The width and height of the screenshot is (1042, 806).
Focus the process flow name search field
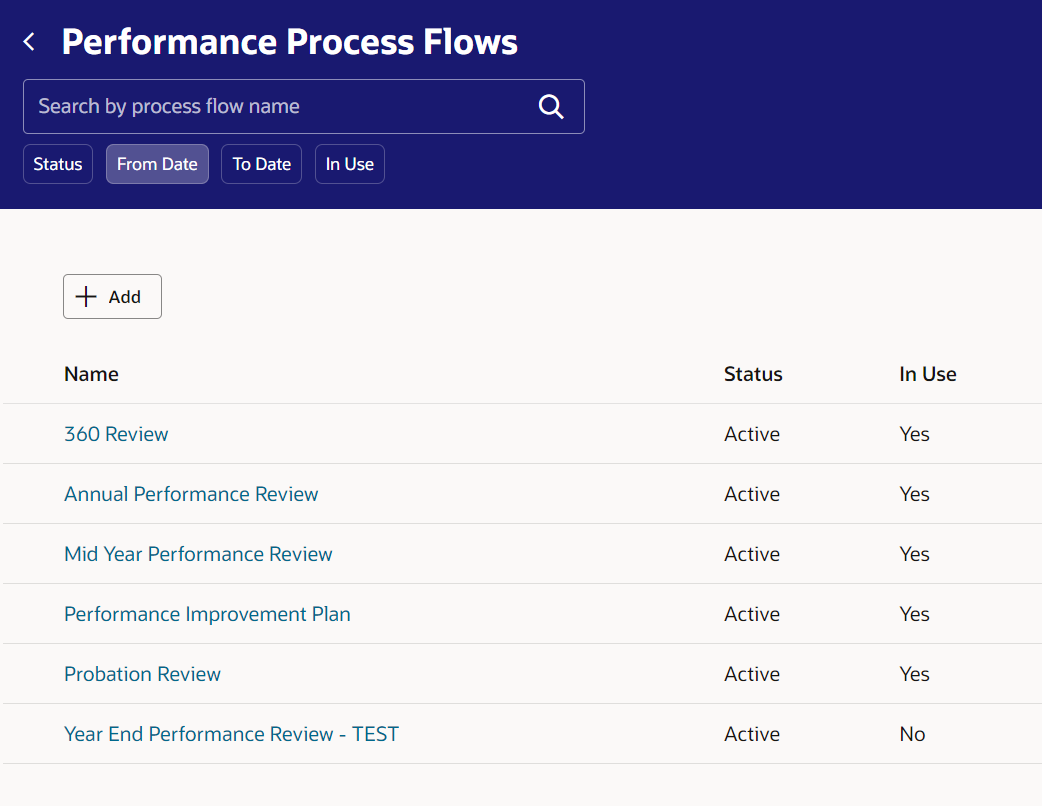[304, 106]
